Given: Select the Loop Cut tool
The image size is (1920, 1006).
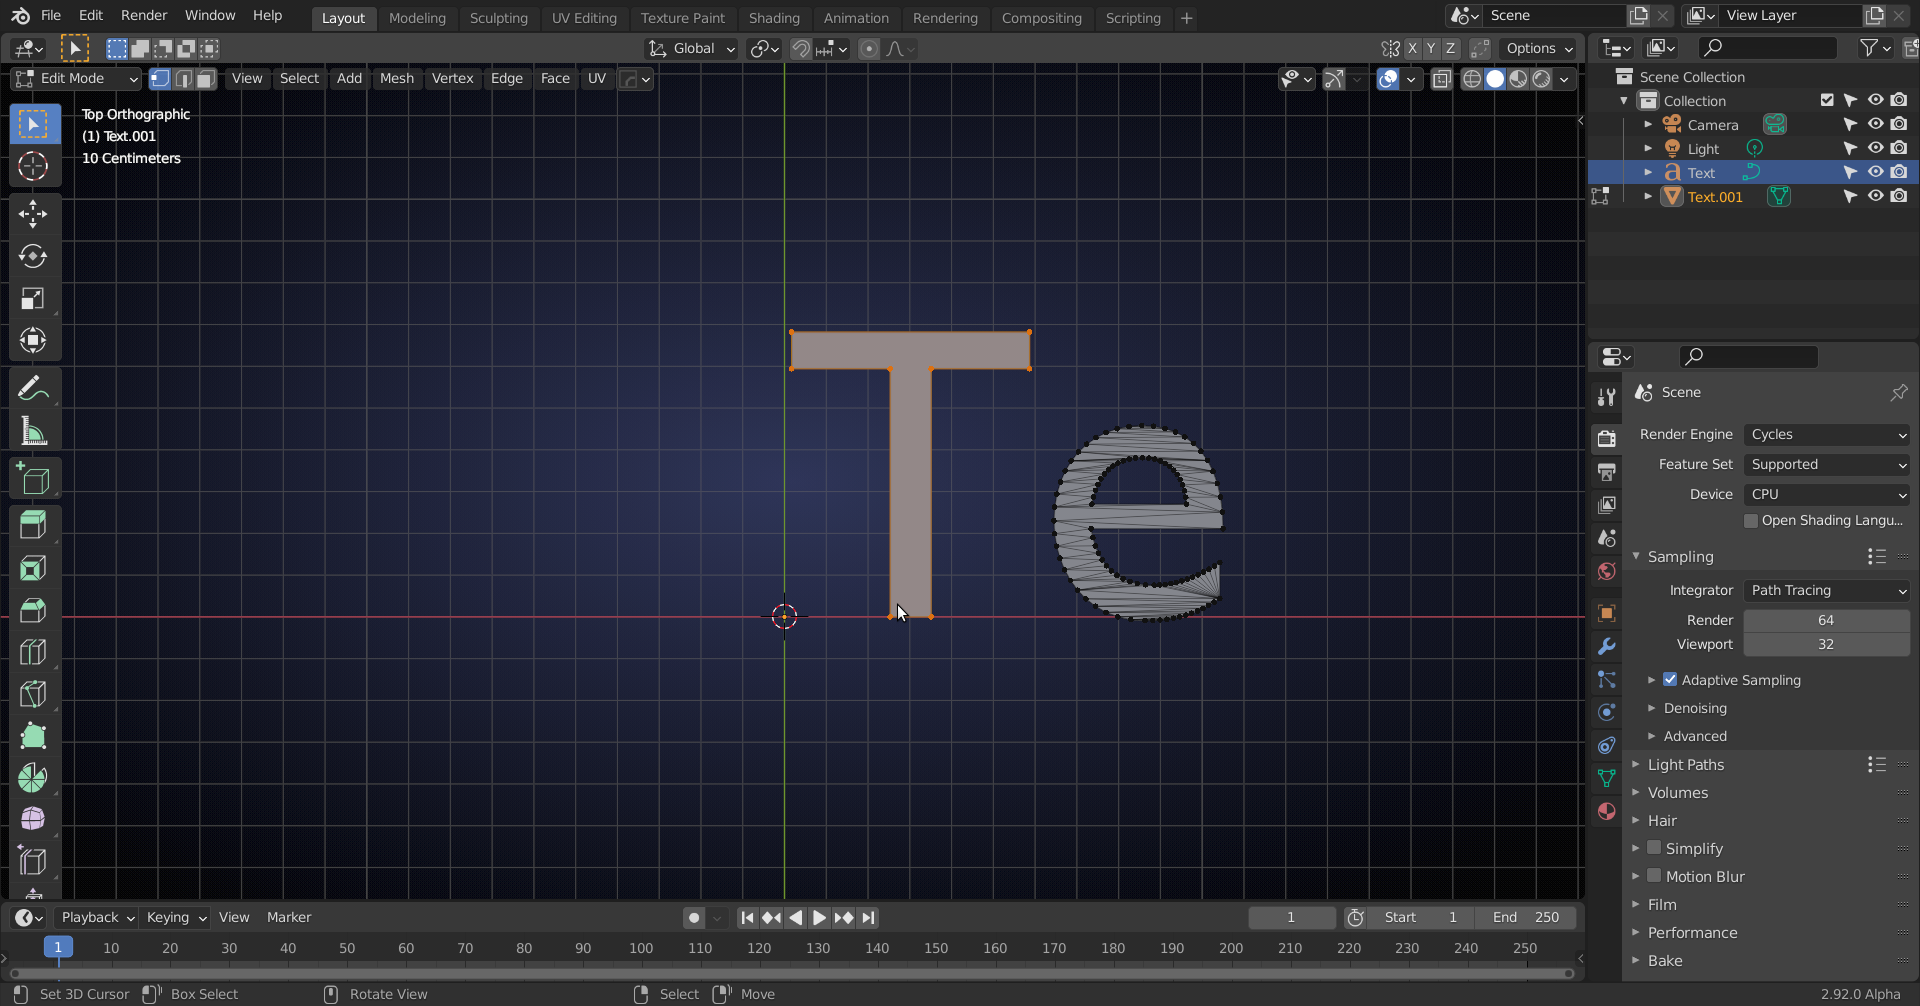Looking at the screenshot, I should 33,652.
